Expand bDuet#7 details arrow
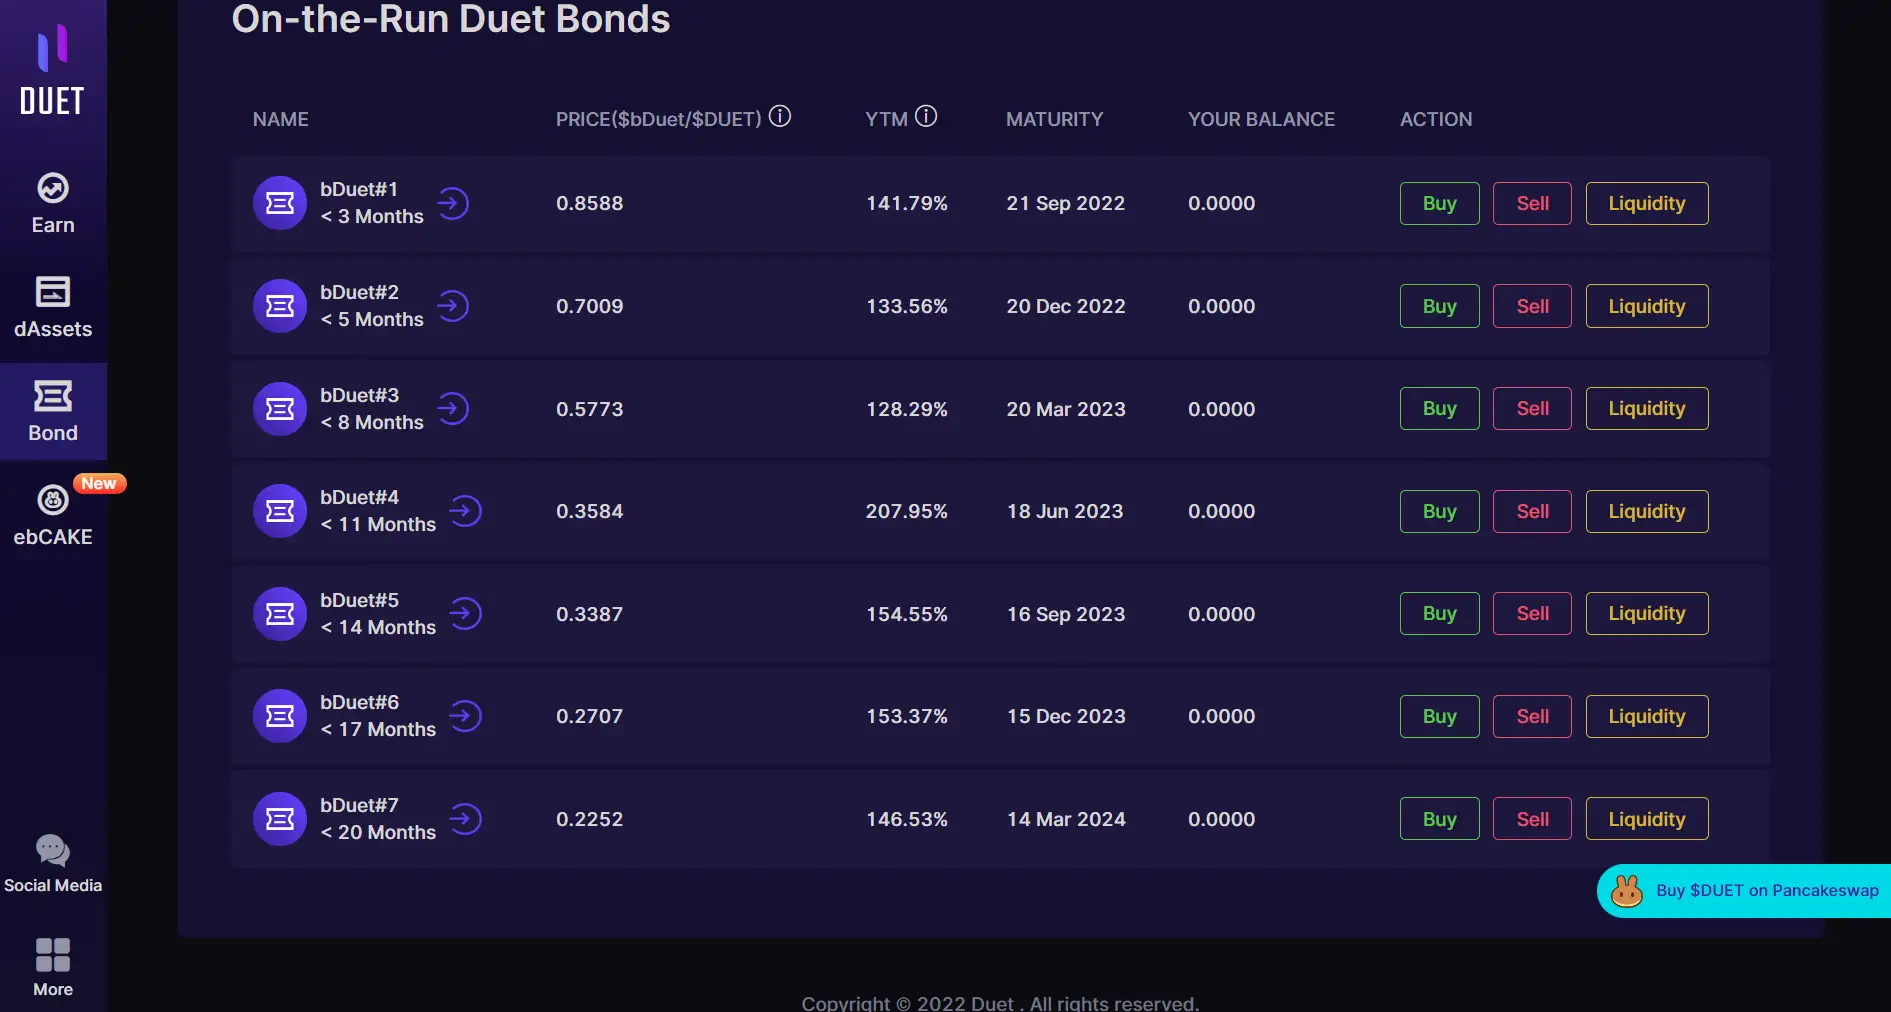The image size is (1891, 1012). [465, 819]
